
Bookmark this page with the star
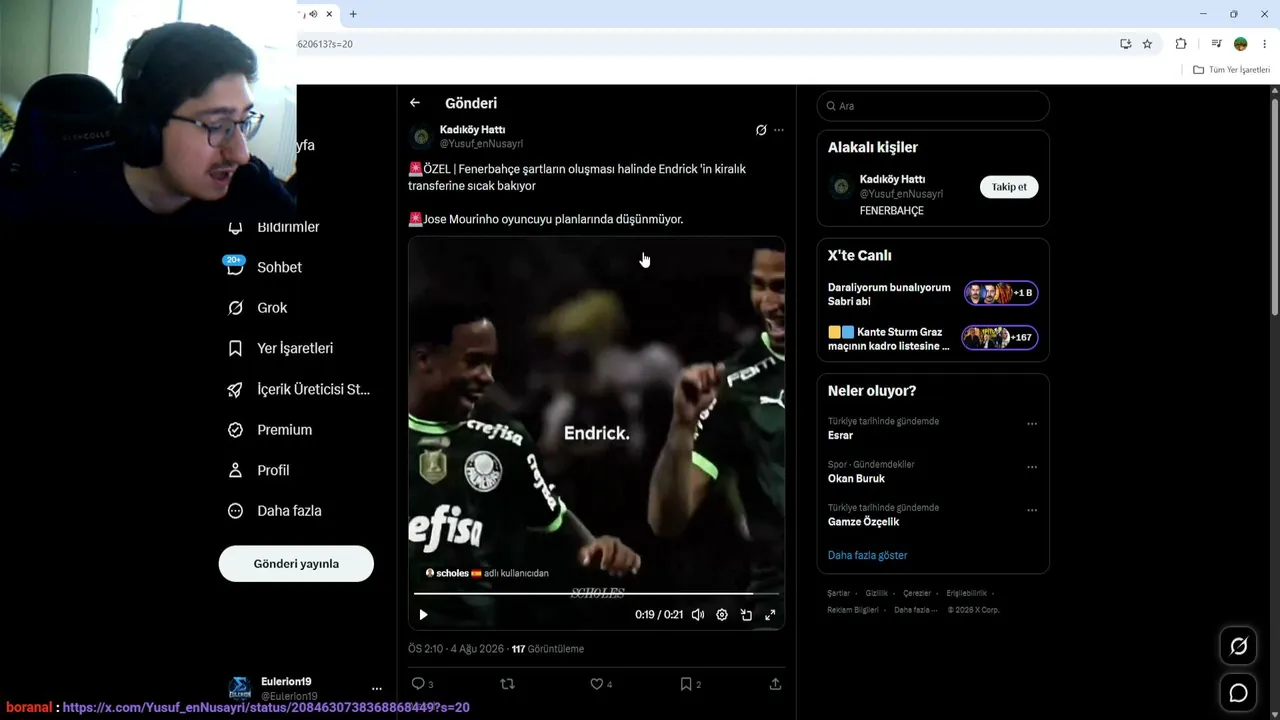[x=1147, y=44]
